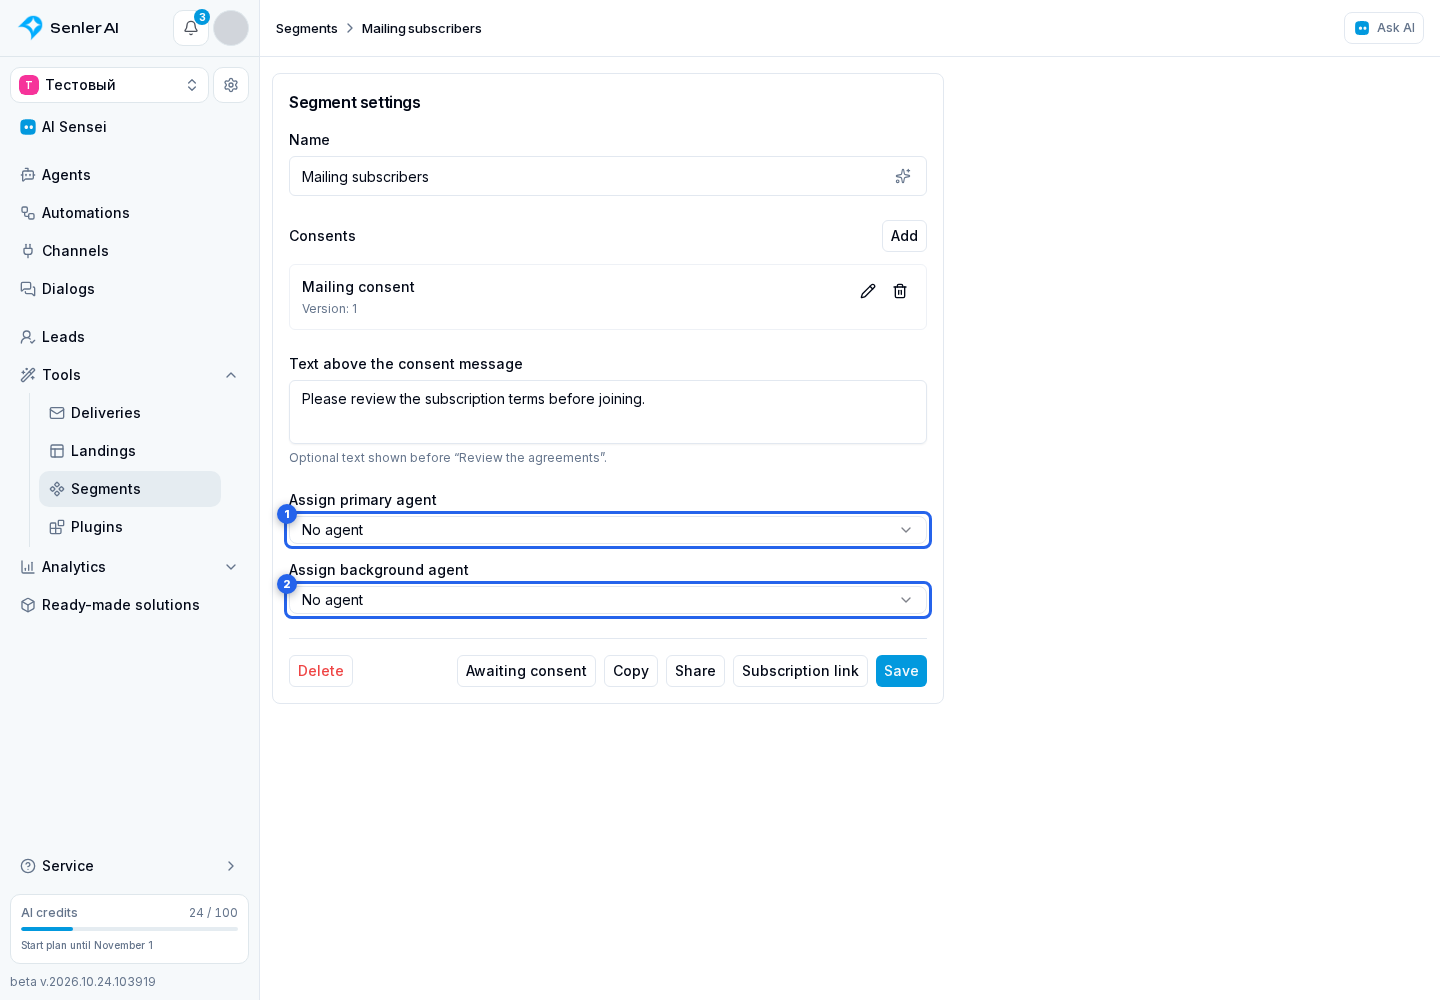Click Segments breadcrumb link
This screenshot has height=1000, width=1440.
click(307, 28)
